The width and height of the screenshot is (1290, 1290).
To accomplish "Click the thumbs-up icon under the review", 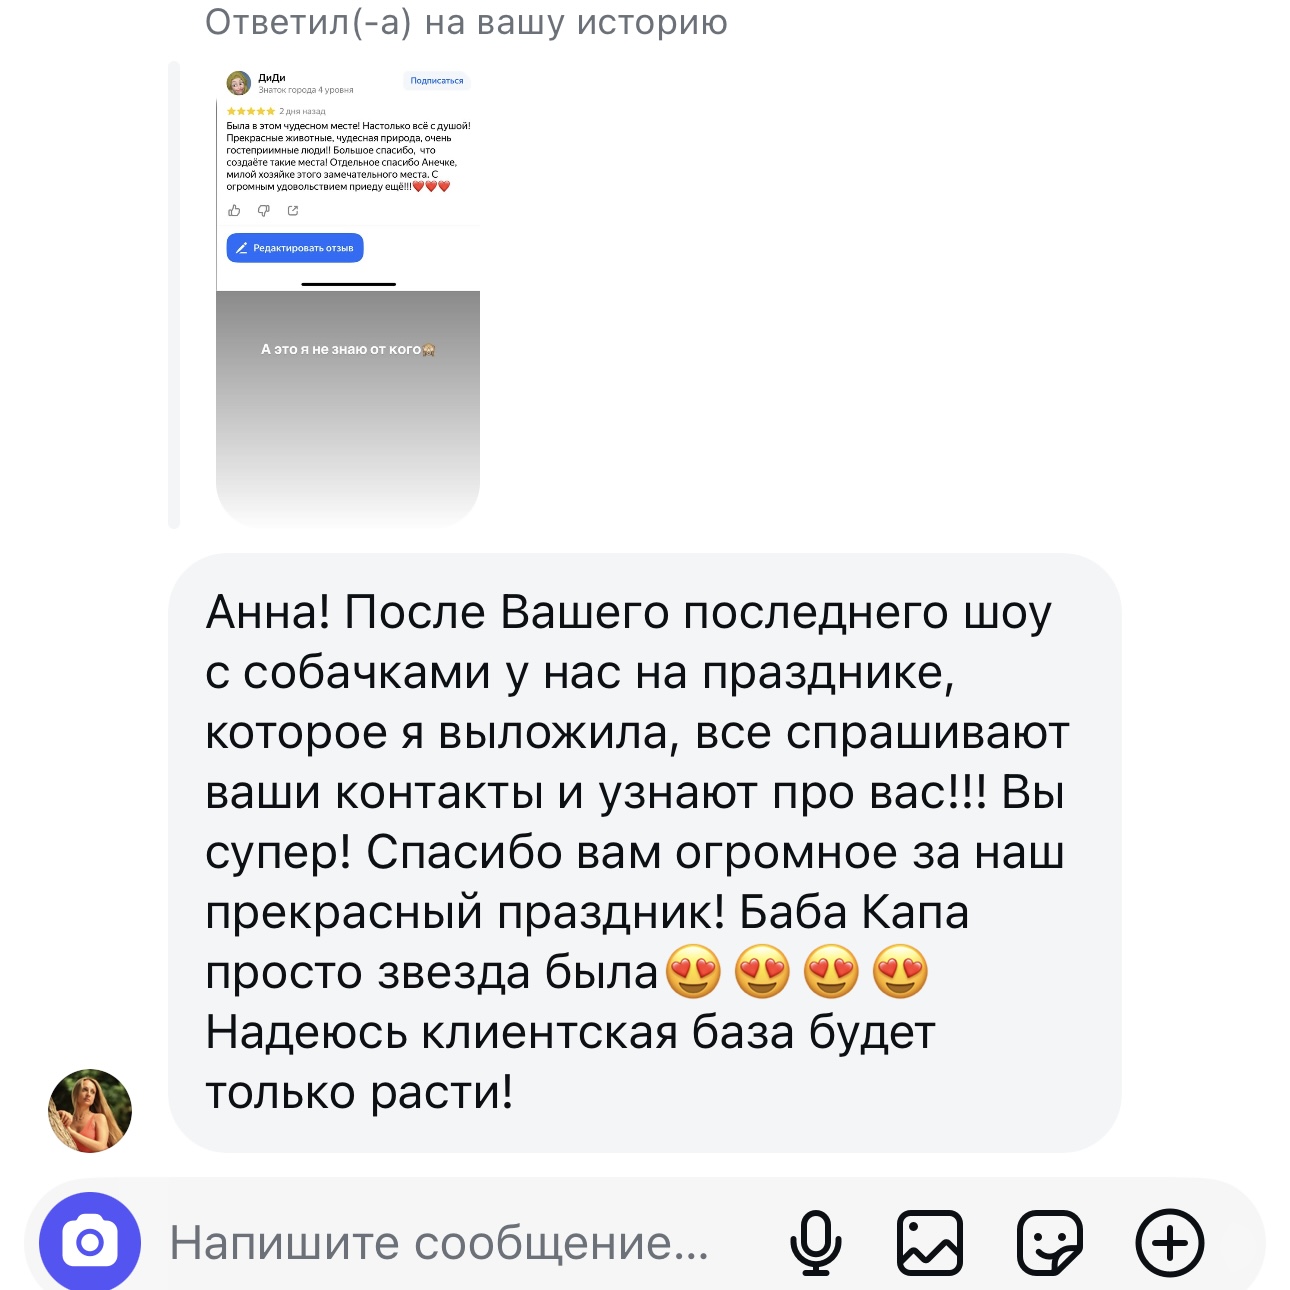I will [234, 210].
